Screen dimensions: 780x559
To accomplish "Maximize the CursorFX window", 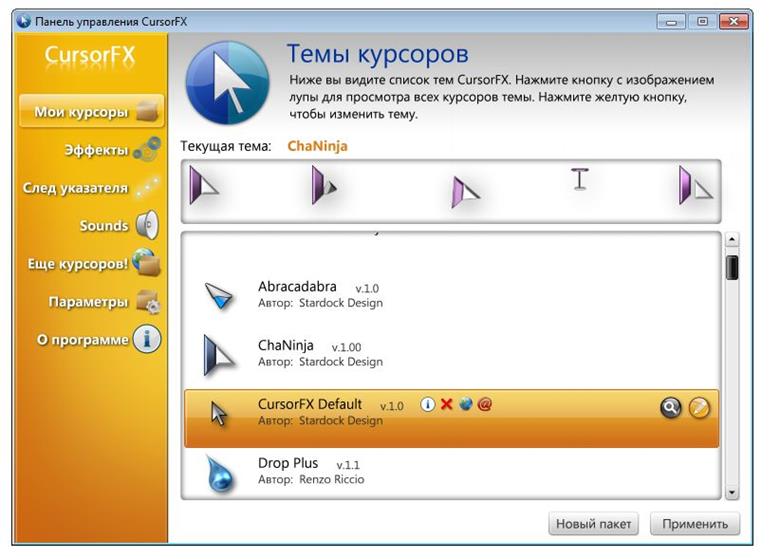I will (702, 21).
